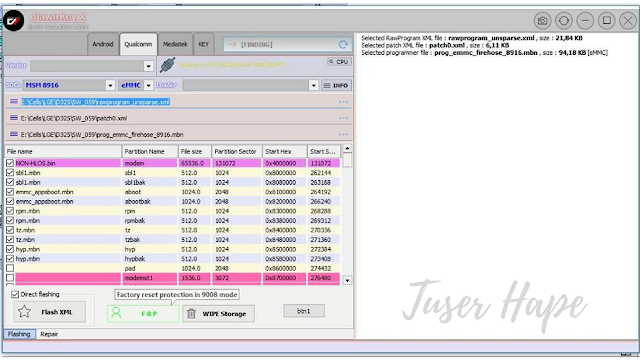This screenshot has width=640, height=360.
Task: Click the WIPE Storage button
Action: (218, 313)
